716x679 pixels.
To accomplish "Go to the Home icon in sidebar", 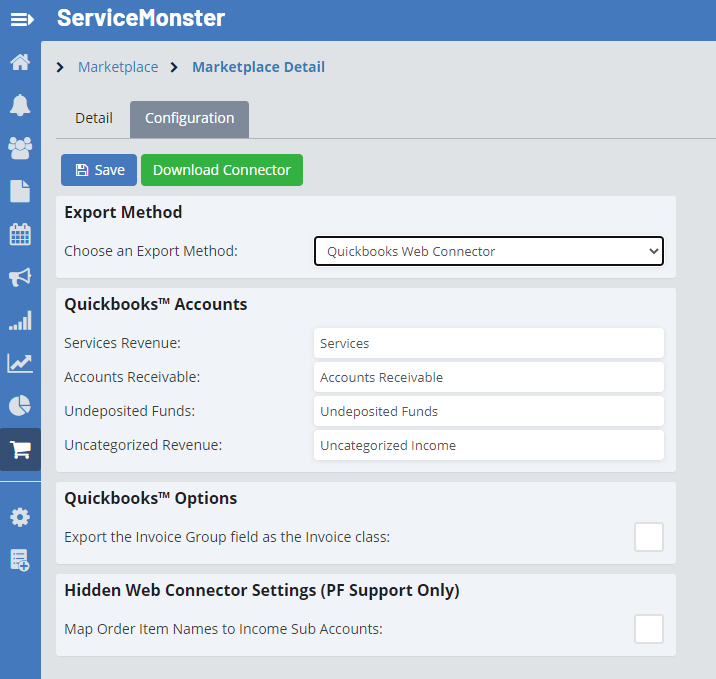I will [20, 62].
